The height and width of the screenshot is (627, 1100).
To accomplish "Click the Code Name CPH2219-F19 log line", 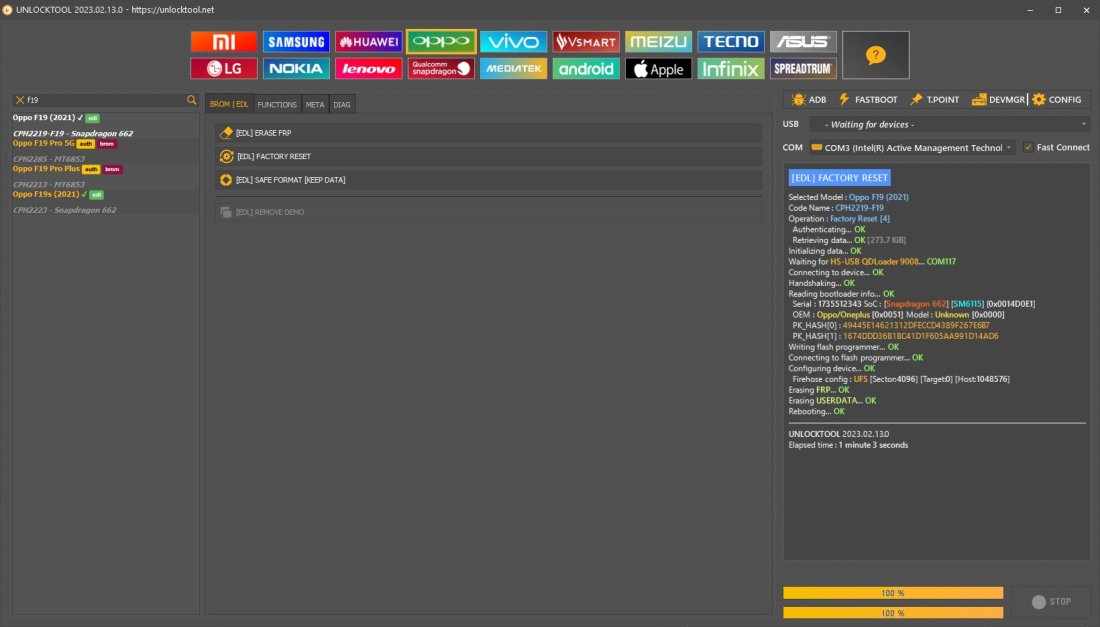I will tap(836, 208).
